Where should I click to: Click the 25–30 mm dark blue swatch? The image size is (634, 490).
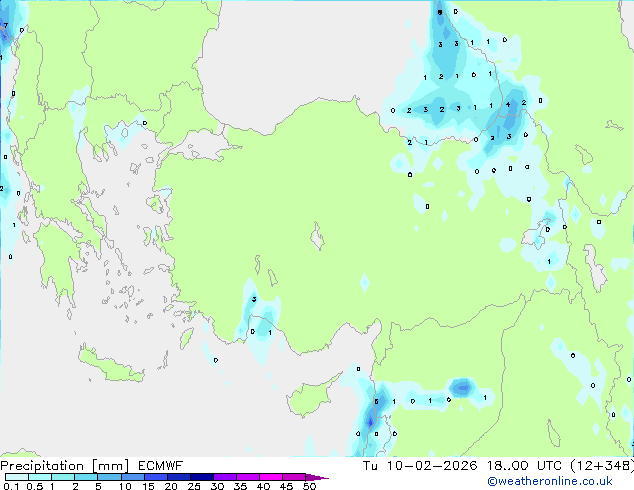point(202,477)
